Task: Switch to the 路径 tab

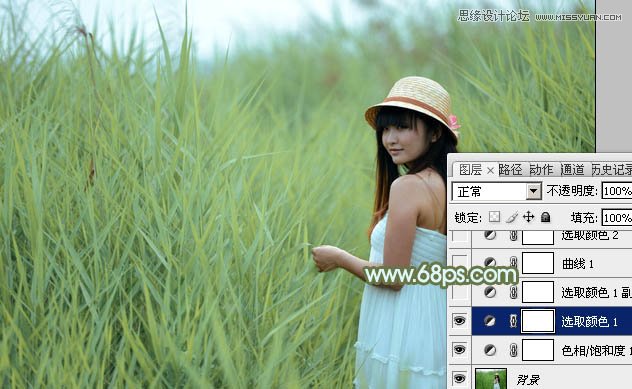Action: tap(510, 170)
